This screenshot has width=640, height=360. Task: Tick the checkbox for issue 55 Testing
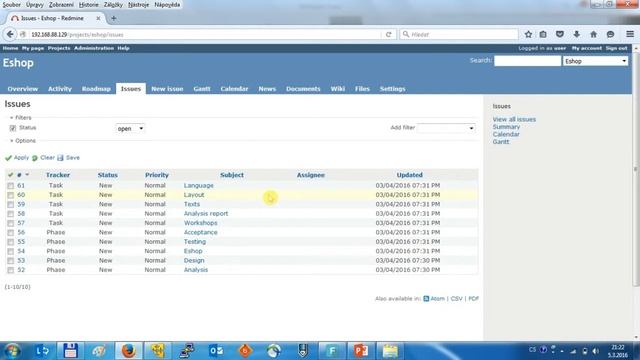[11, 242]
